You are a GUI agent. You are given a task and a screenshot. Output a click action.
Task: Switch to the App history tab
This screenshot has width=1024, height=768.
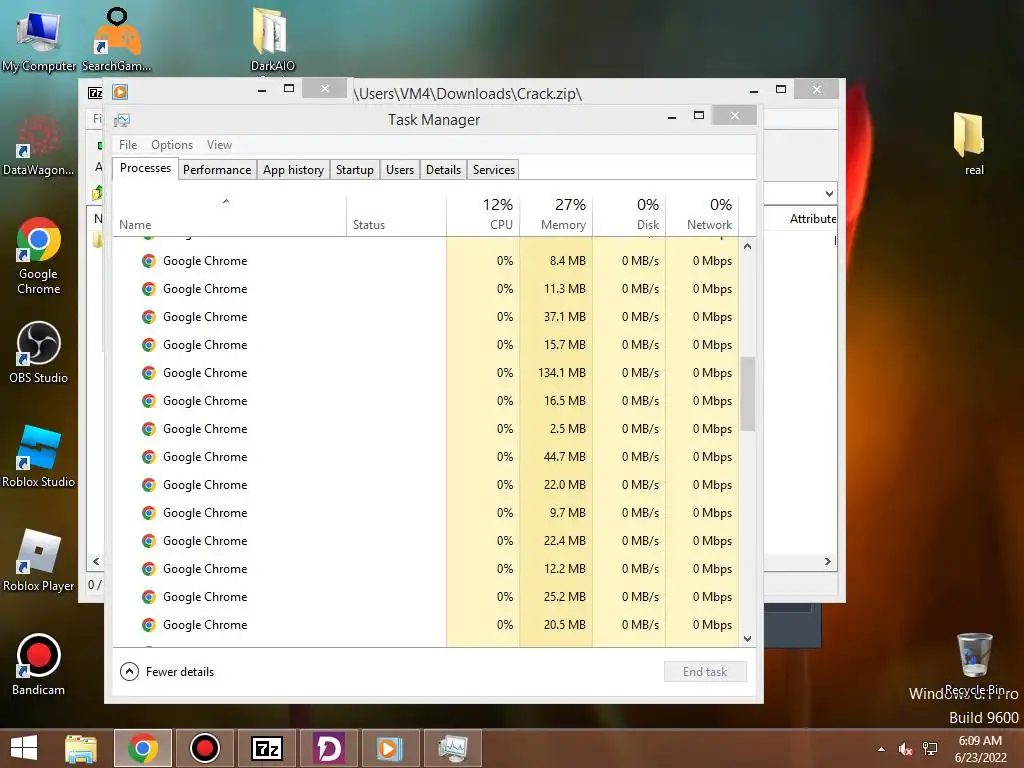(293, 170)
